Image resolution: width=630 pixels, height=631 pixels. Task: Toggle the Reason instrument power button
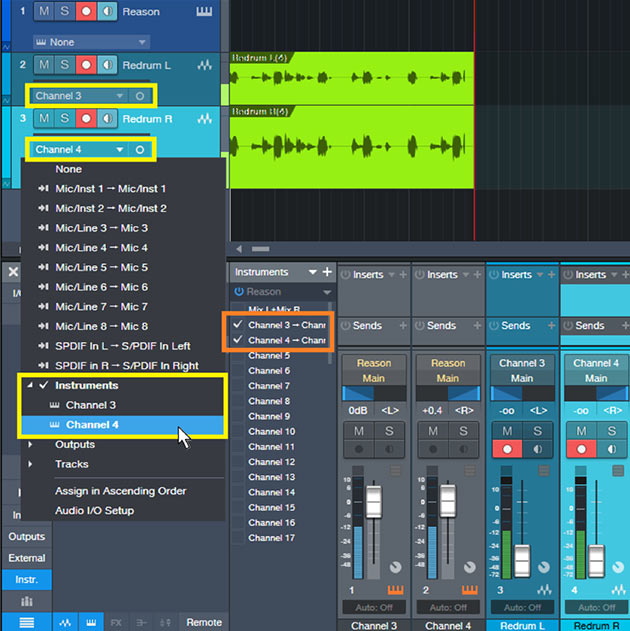pos(239,292)
